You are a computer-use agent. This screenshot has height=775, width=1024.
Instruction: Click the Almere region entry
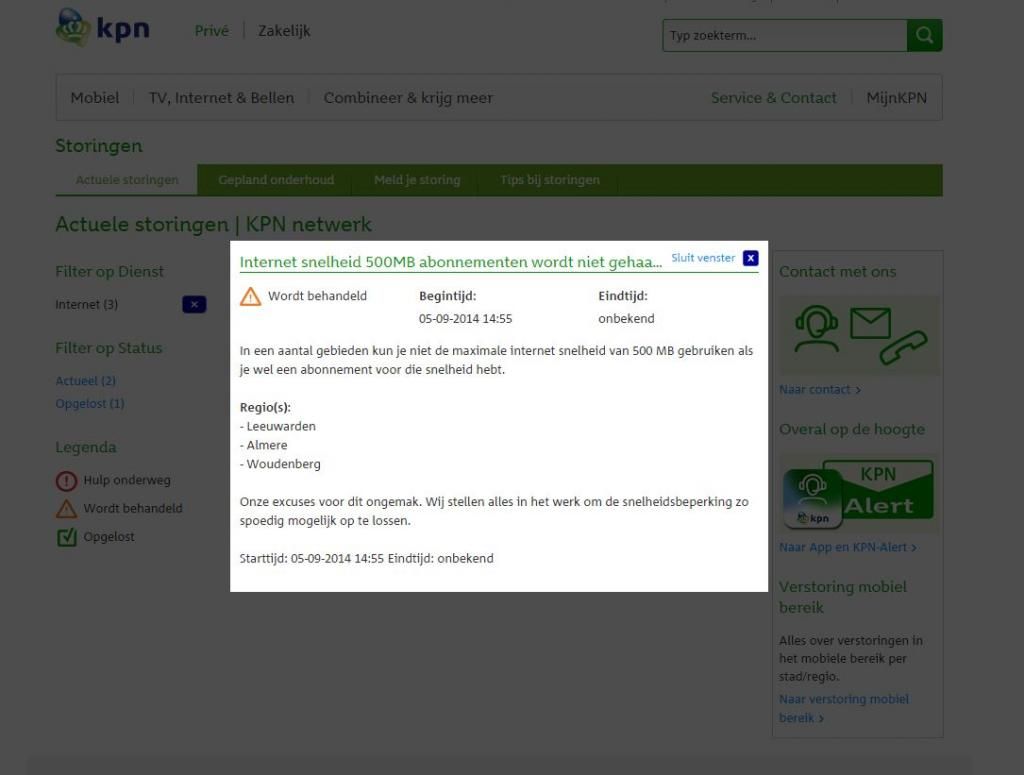(264, 445)
